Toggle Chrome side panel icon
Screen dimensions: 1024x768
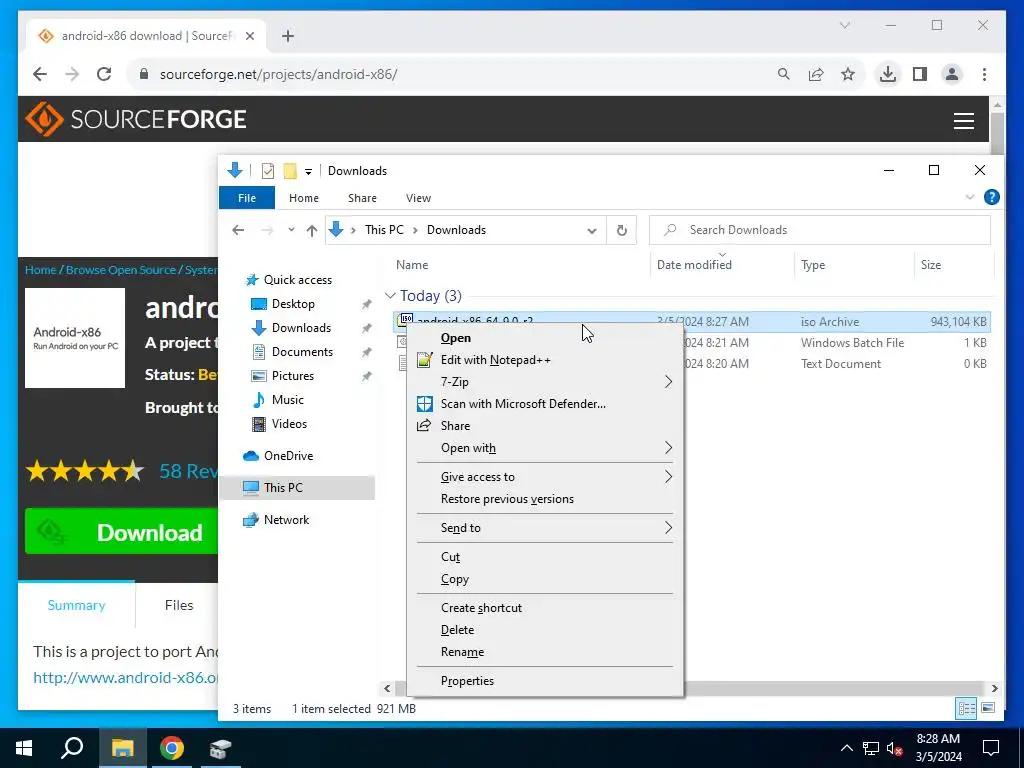(x=920, y=74)
